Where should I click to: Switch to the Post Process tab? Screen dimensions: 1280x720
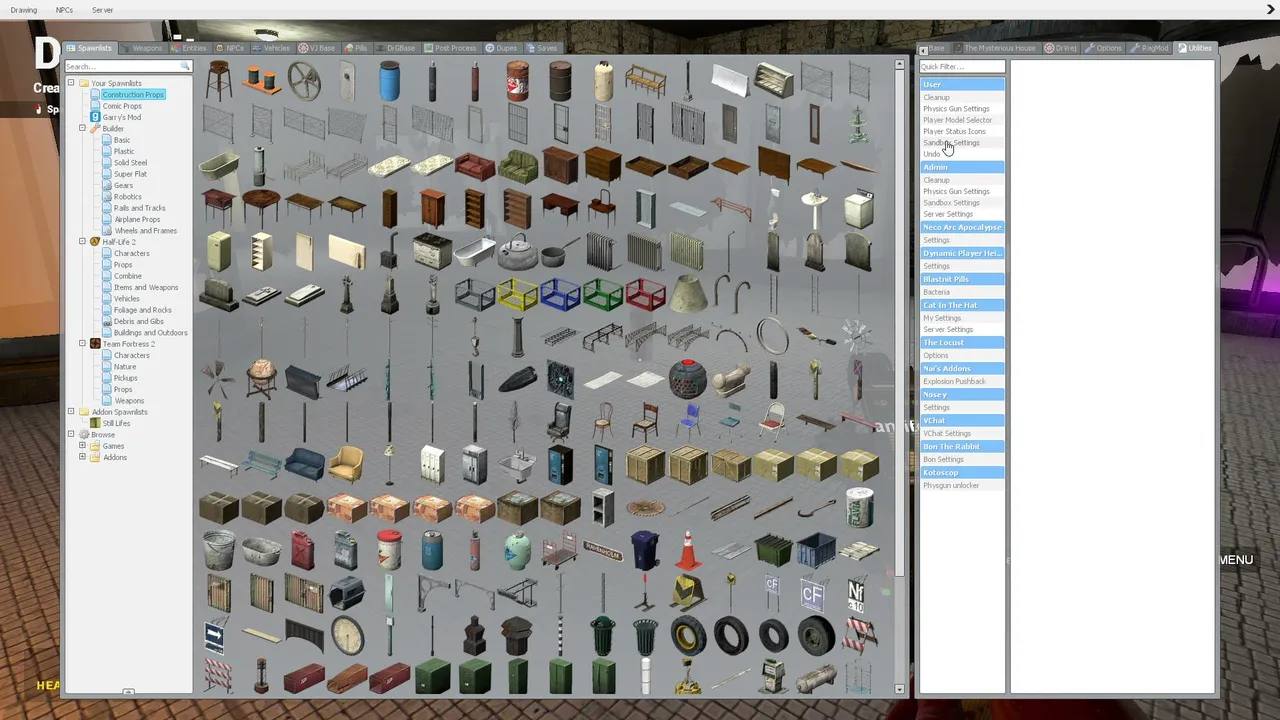(x=450, y=48)
